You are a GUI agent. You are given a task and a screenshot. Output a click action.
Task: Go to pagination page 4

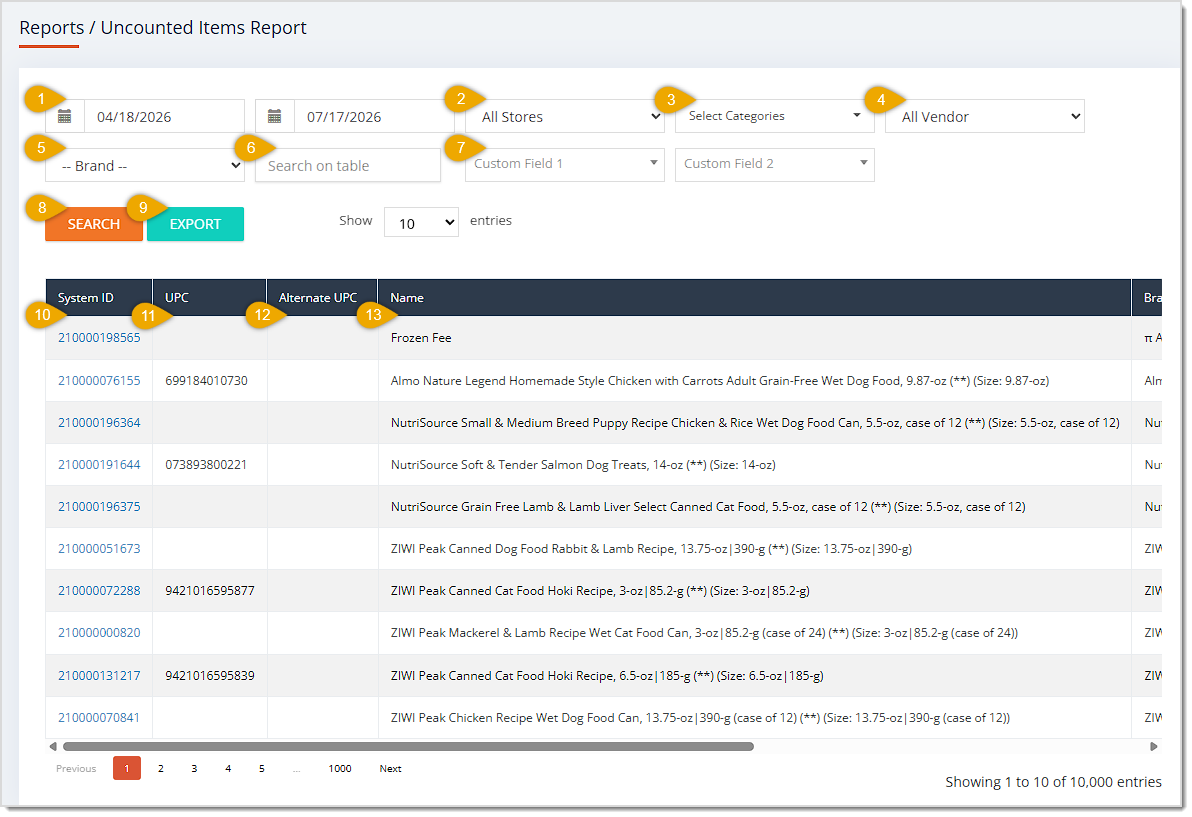(228, 768)
